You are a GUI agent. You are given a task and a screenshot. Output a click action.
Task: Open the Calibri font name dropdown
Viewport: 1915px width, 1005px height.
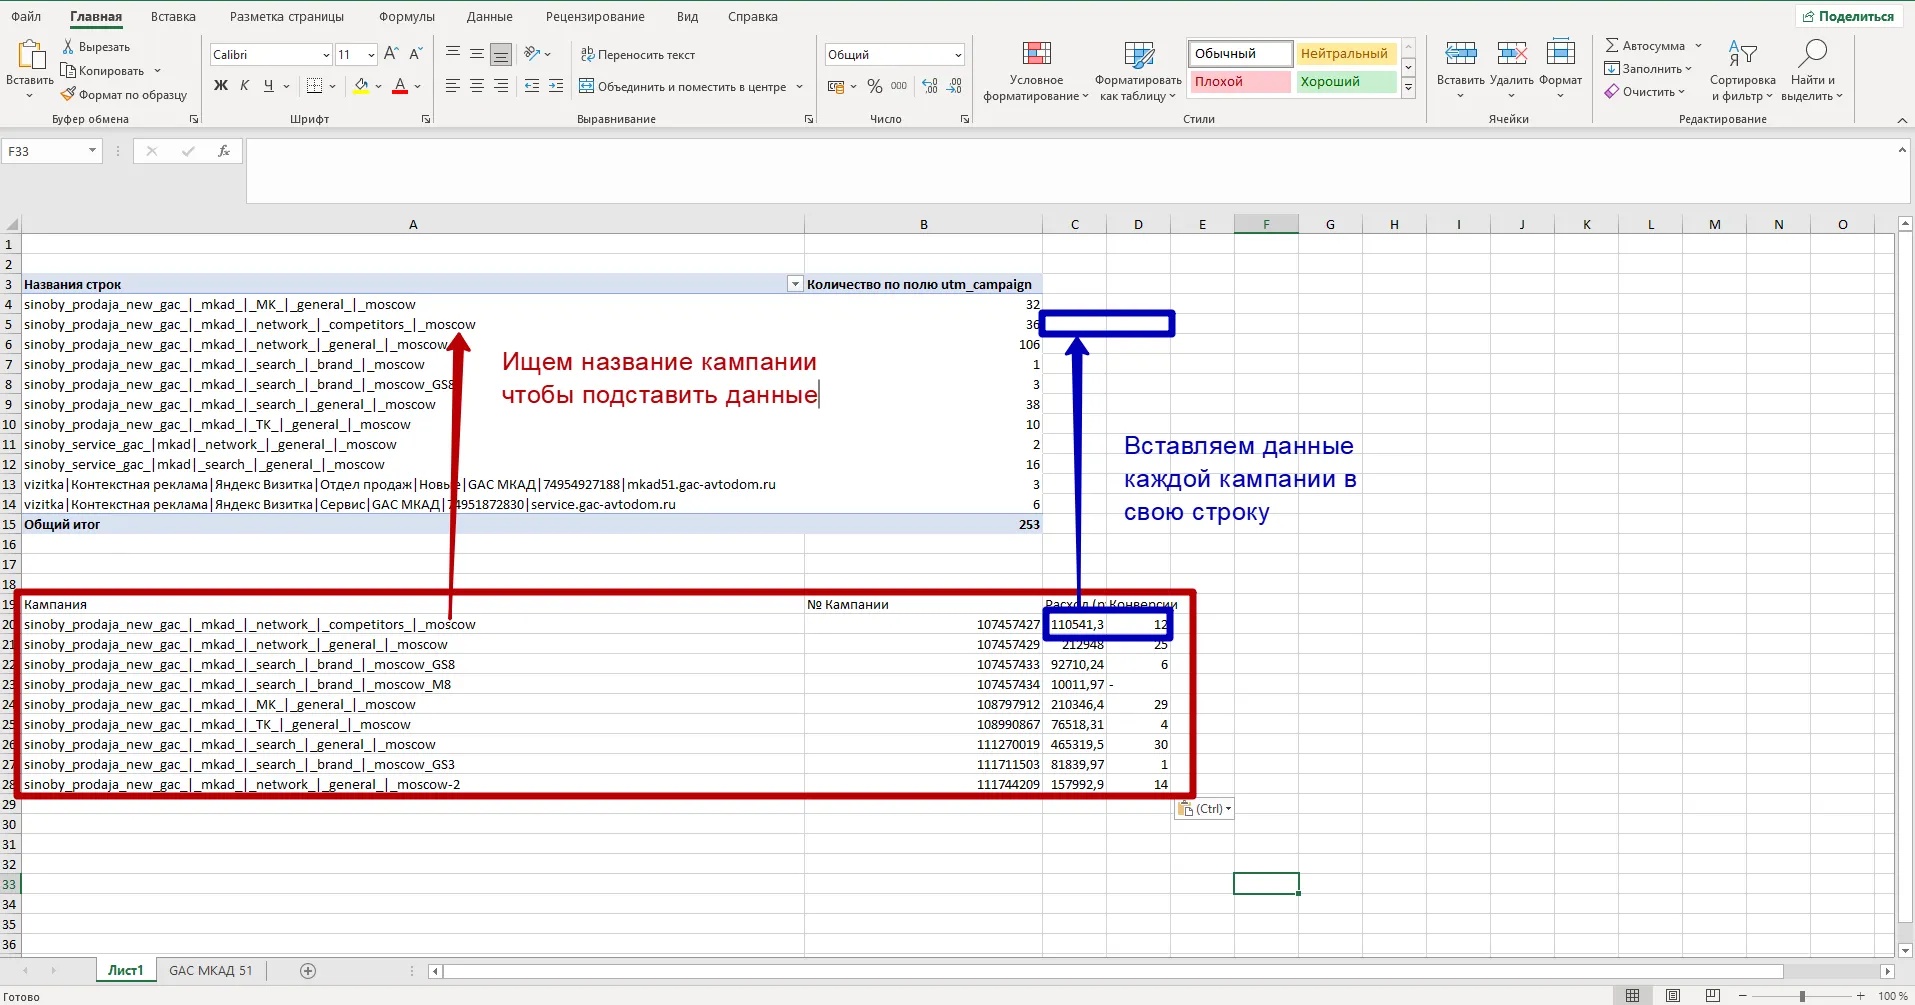click(x=326, y=55)
